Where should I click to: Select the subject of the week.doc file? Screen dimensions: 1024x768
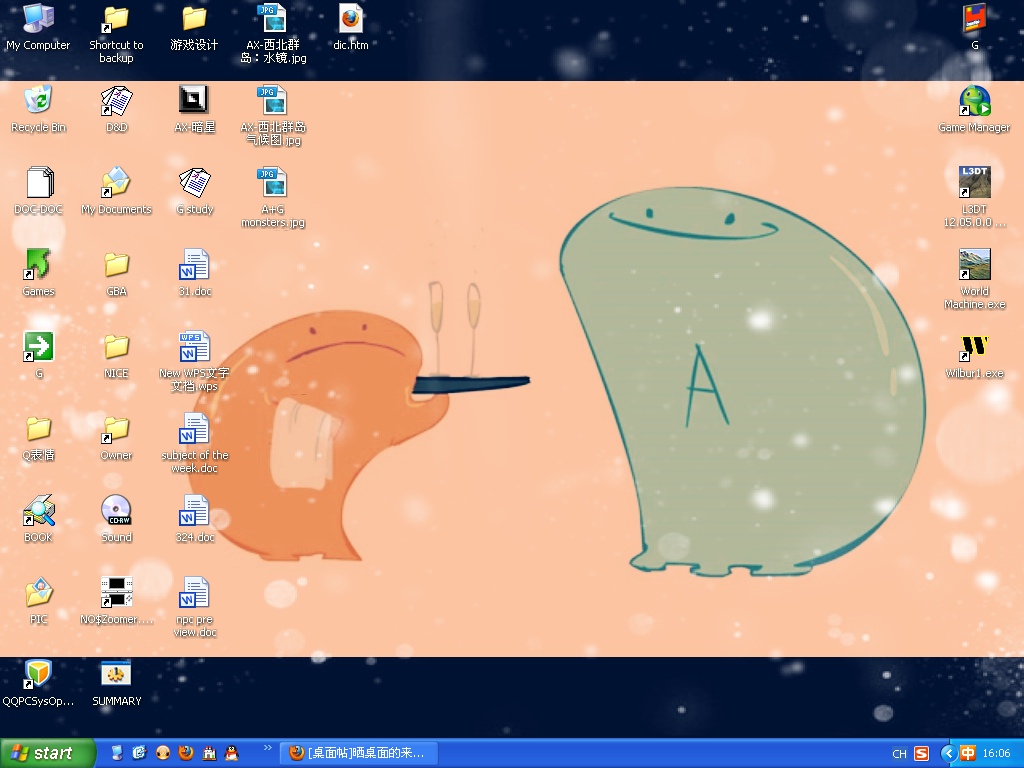pyautogui.click(x=195, y=443)
